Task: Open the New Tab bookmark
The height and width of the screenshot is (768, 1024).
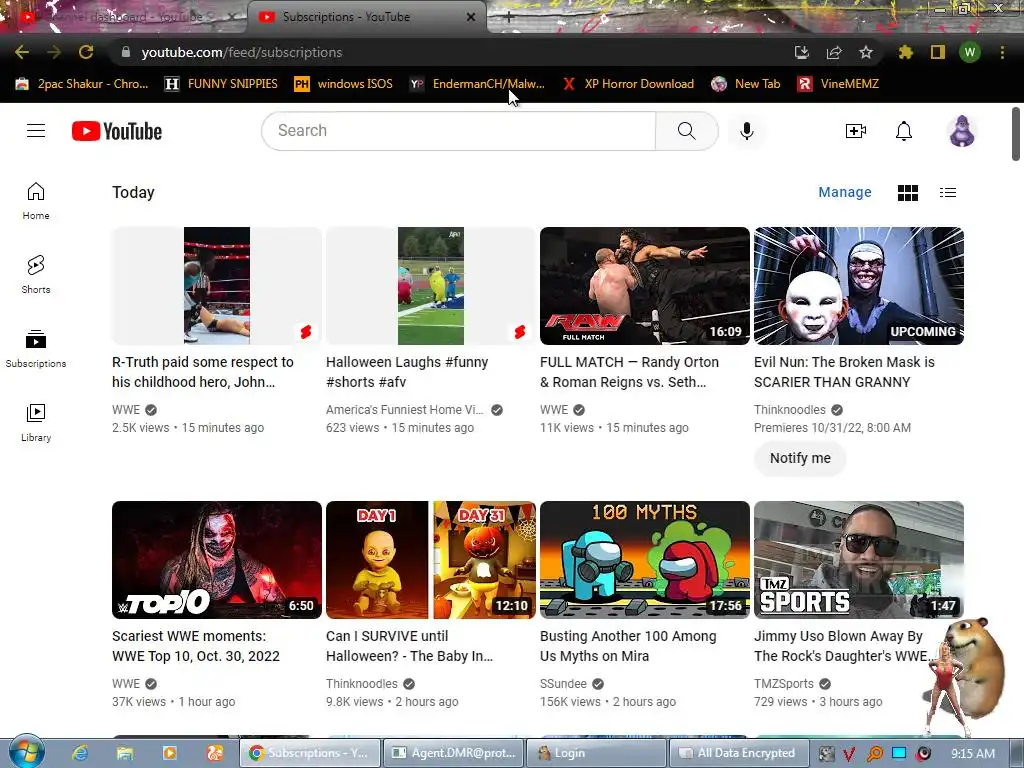Action: point(746,84)
